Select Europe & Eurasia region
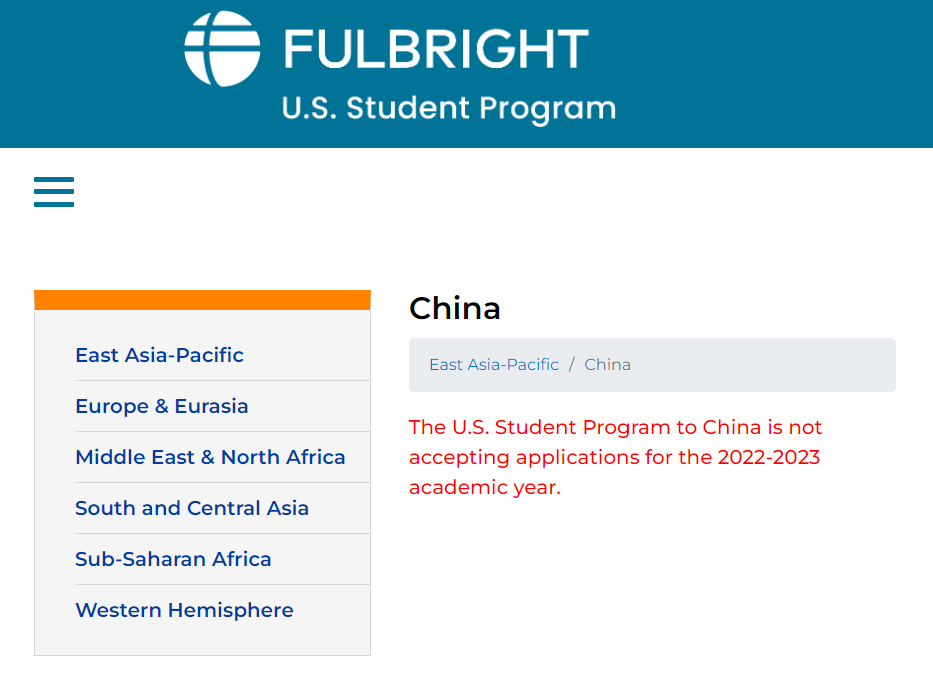 (x=162, y=406)
